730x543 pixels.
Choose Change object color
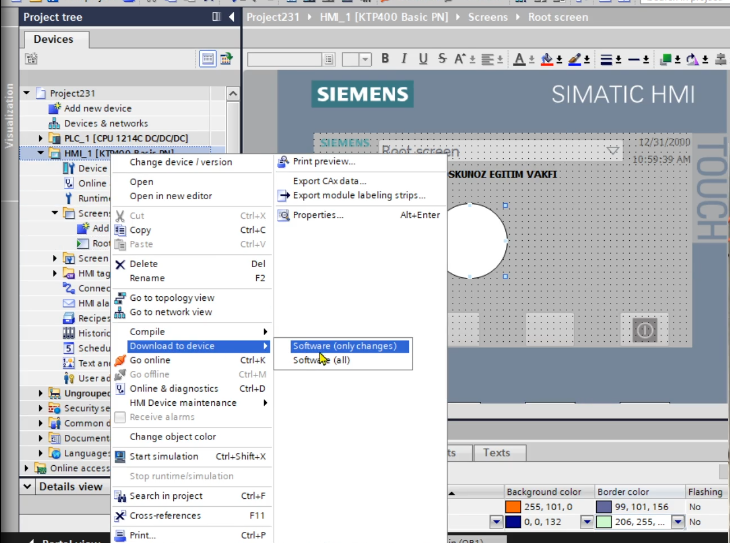coord(173,437)
